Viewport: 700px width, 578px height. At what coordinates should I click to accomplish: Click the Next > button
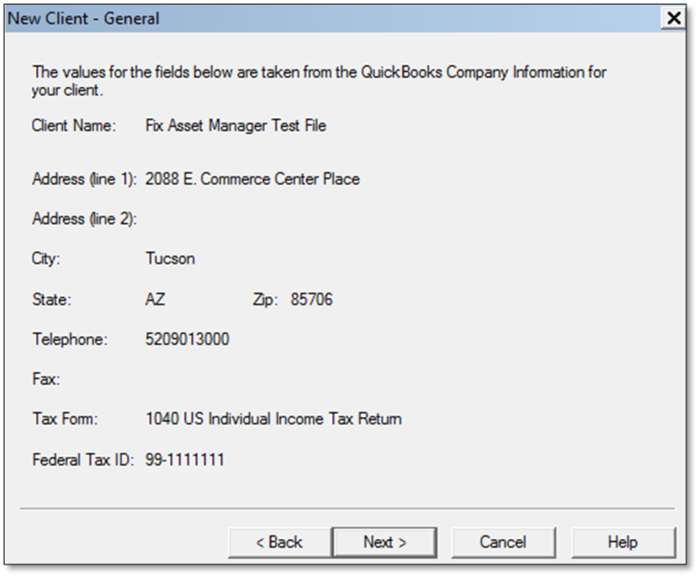(x=384, y=542)
